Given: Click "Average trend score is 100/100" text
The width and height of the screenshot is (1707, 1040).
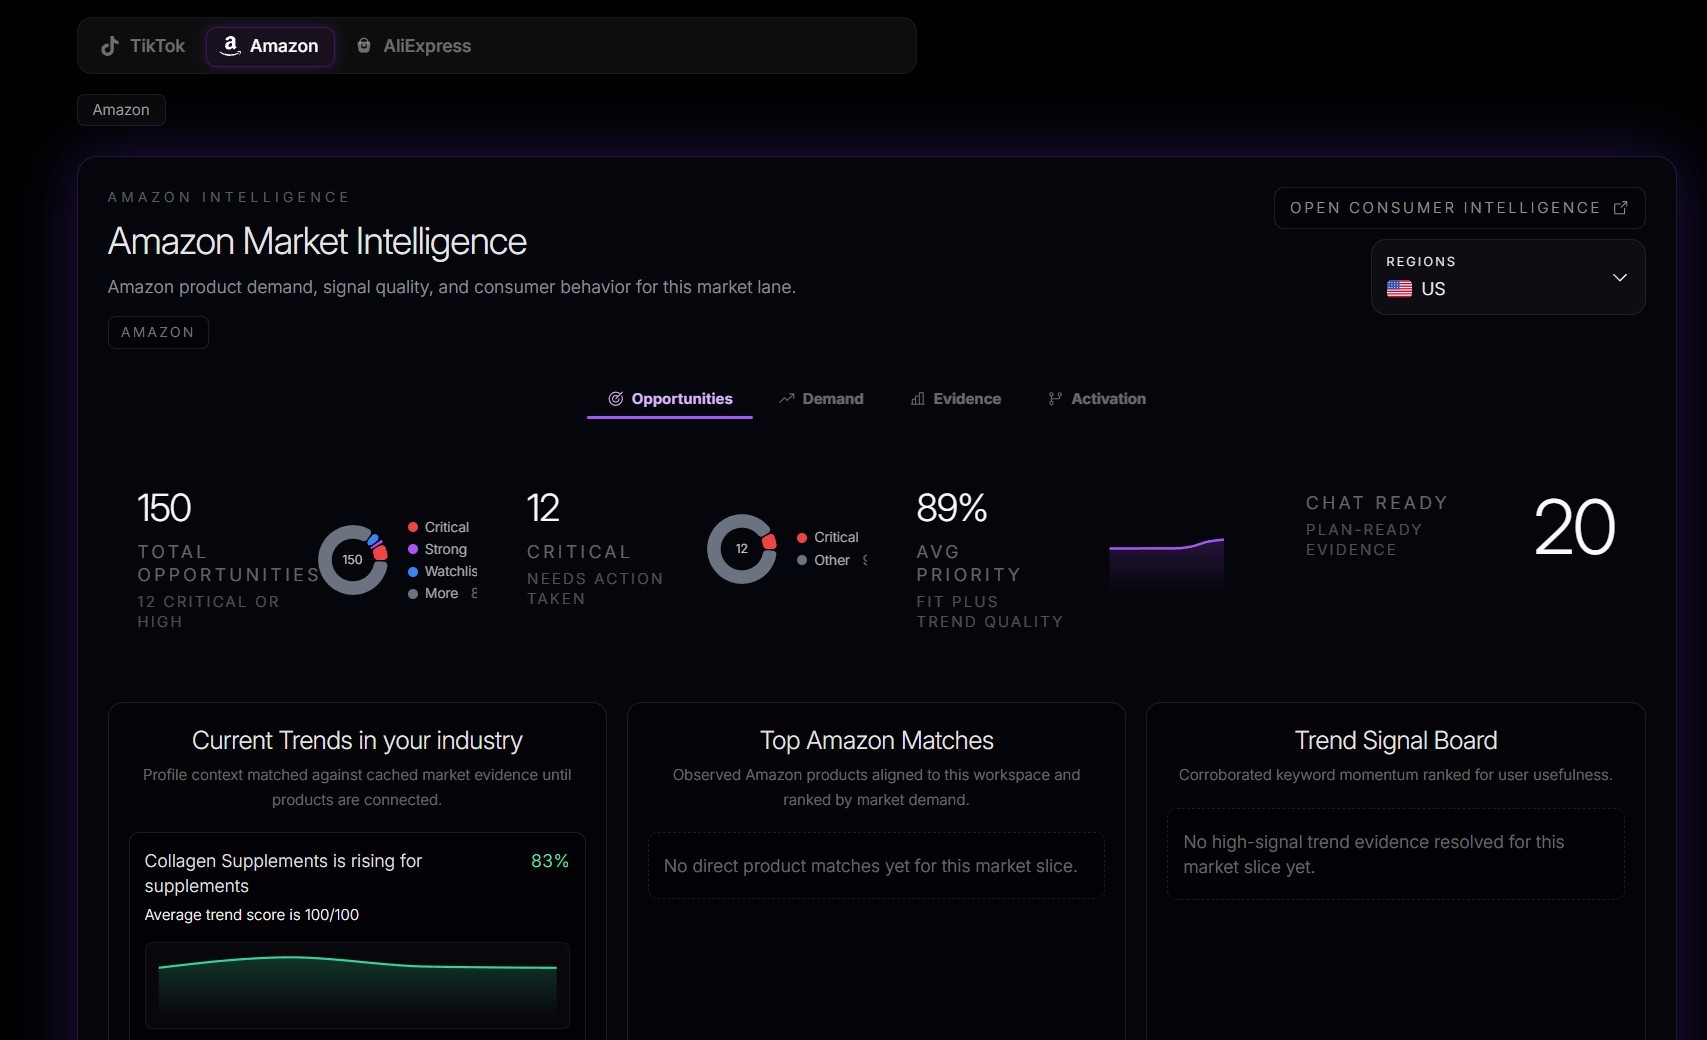Looking at the screenshot, I should coord(252,915).
